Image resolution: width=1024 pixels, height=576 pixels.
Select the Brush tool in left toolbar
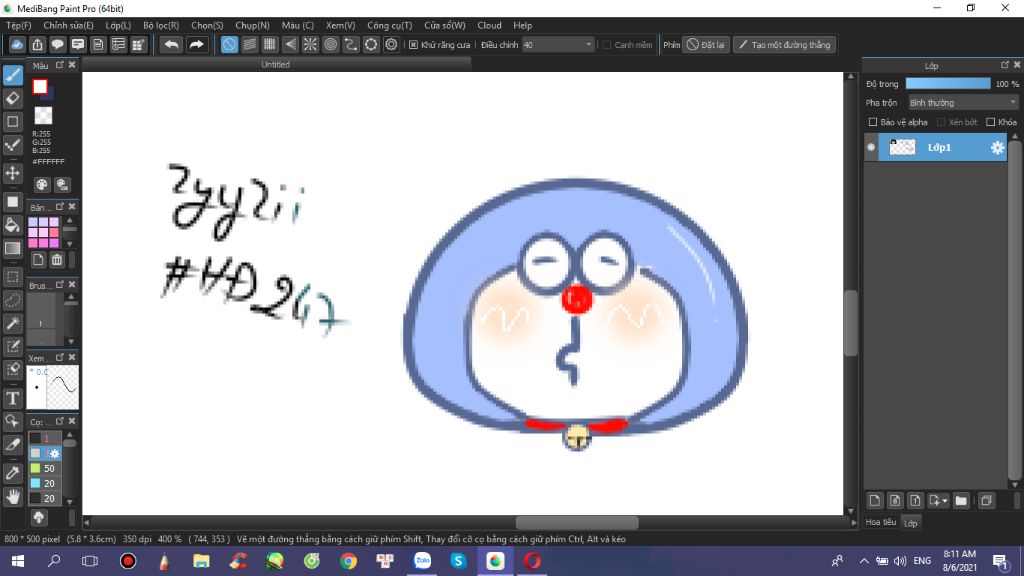click(12, 75)
